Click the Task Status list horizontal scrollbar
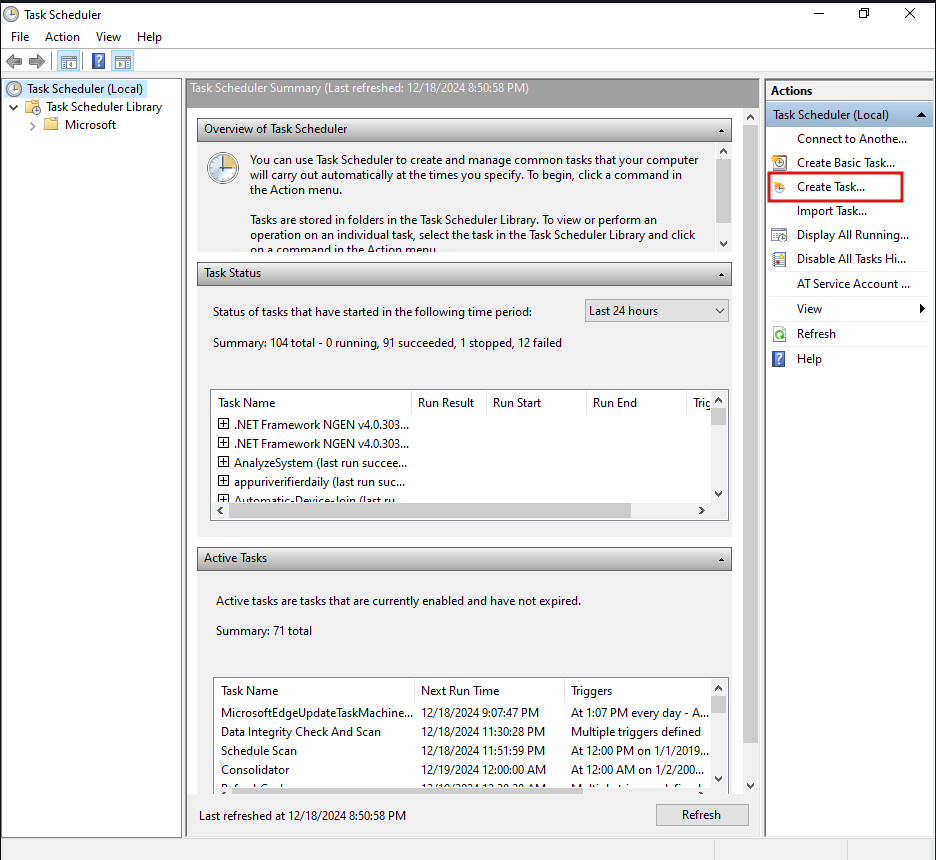This screenshot has height=860, width=936. pyautogui.click(x=430, y=510)
